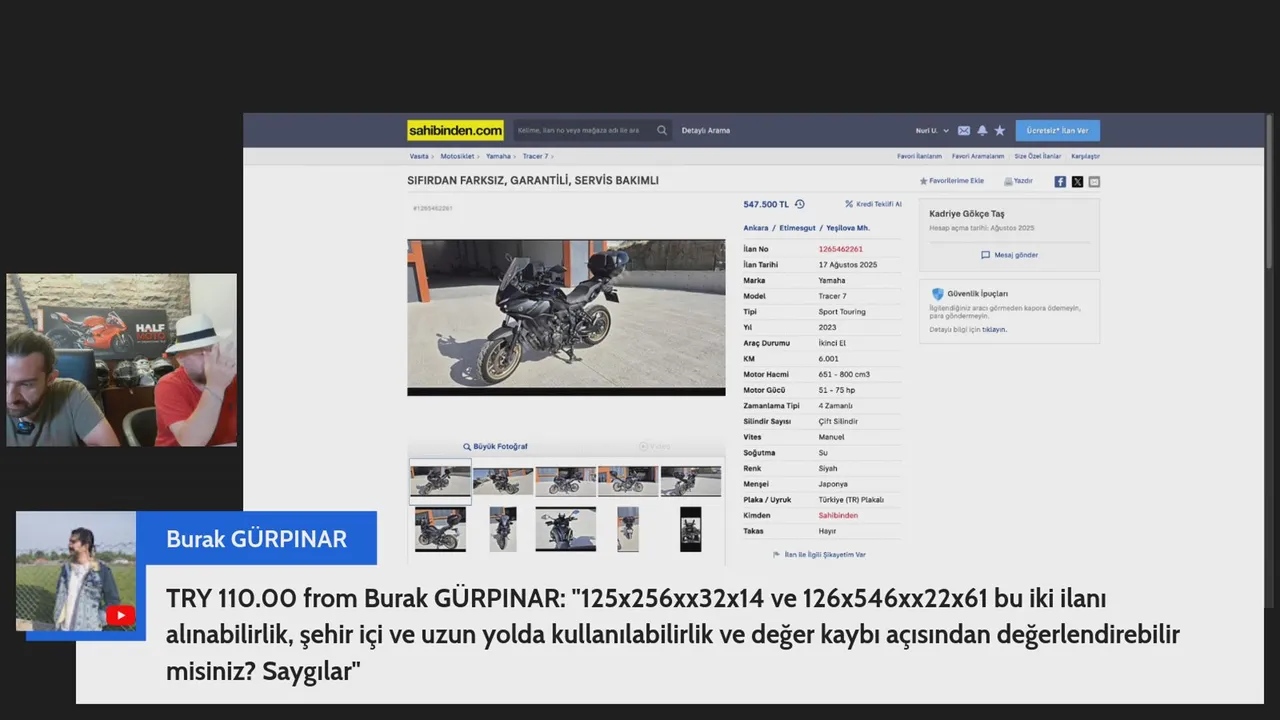The width and height of the screenshot is (1280, 720).
Task: Click the 547.500 TL price
Action: click(766, 204)
